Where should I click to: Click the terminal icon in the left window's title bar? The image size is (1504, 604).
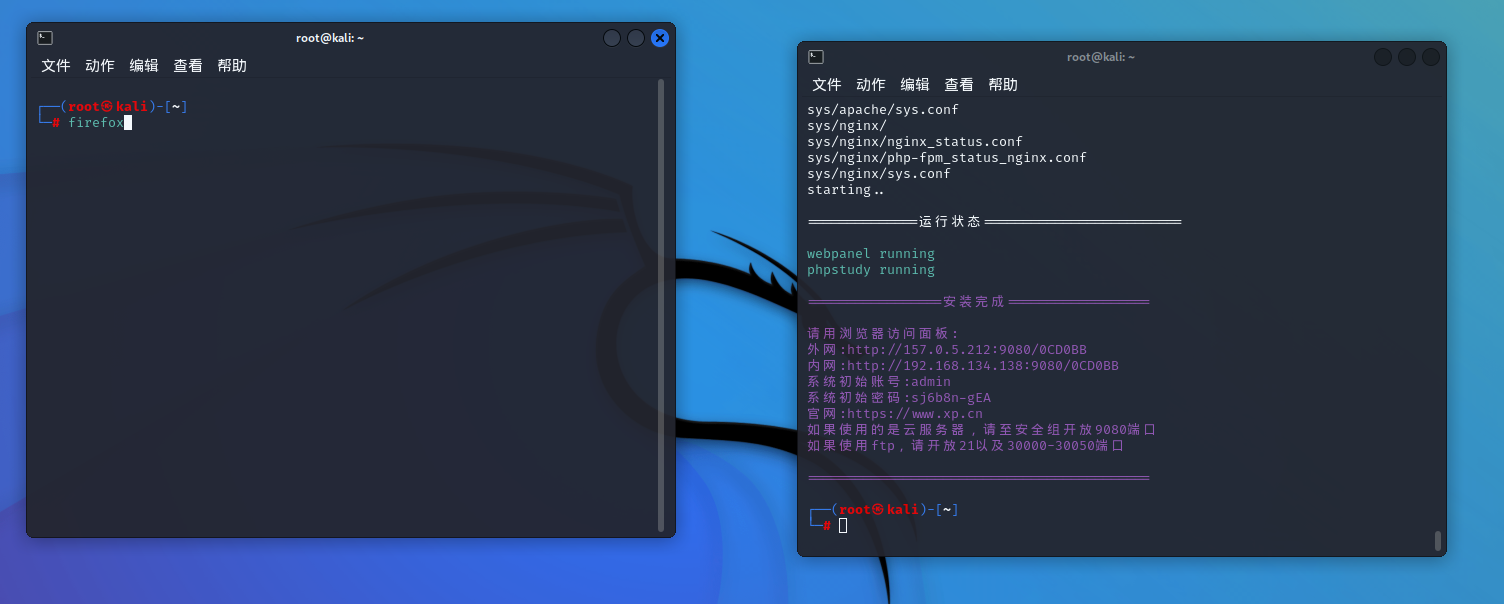click(x=45, y=38)
